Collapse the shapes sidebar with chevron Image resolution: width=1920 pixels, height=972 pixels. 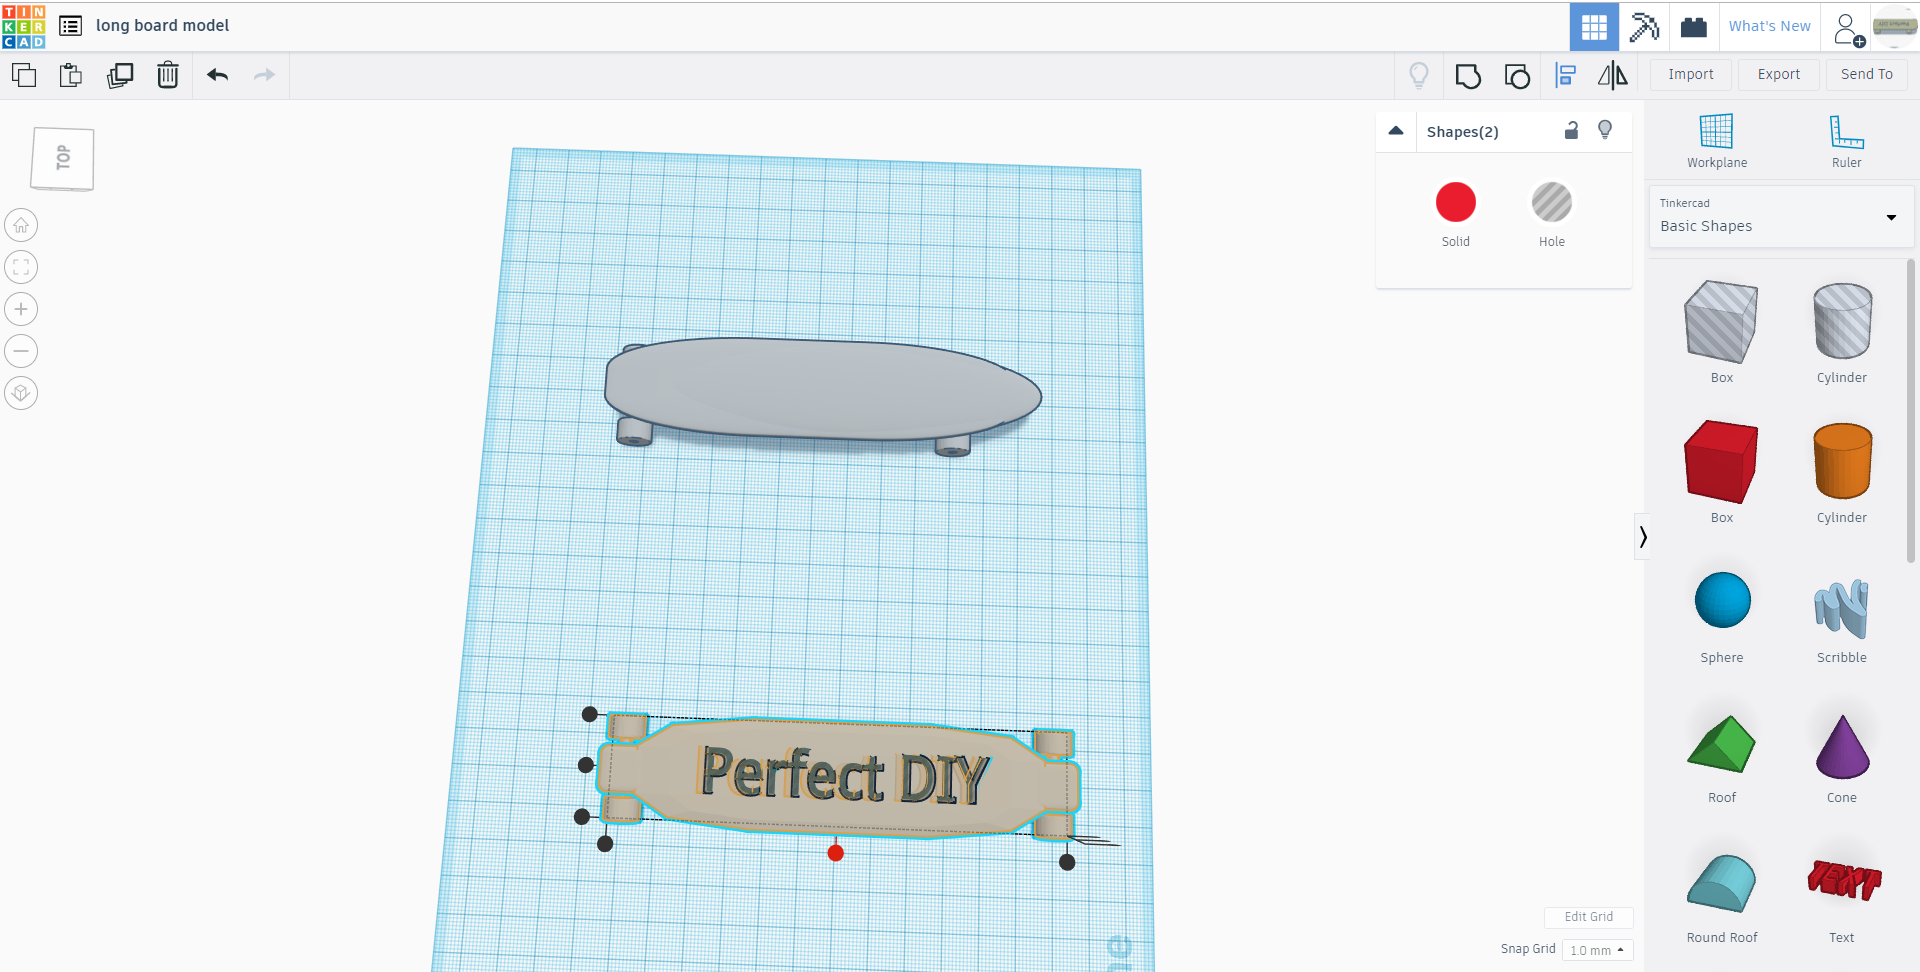1642,537
